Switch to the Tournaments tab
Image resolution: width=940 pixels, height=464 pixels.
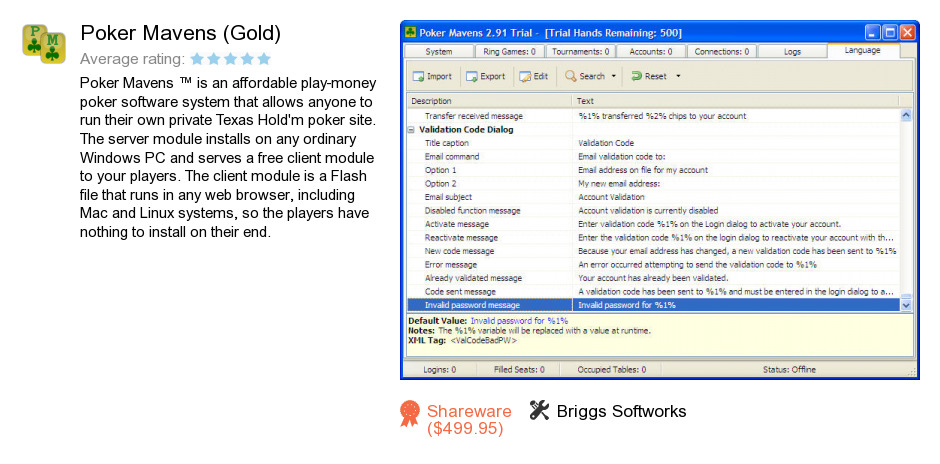[580, 52]
